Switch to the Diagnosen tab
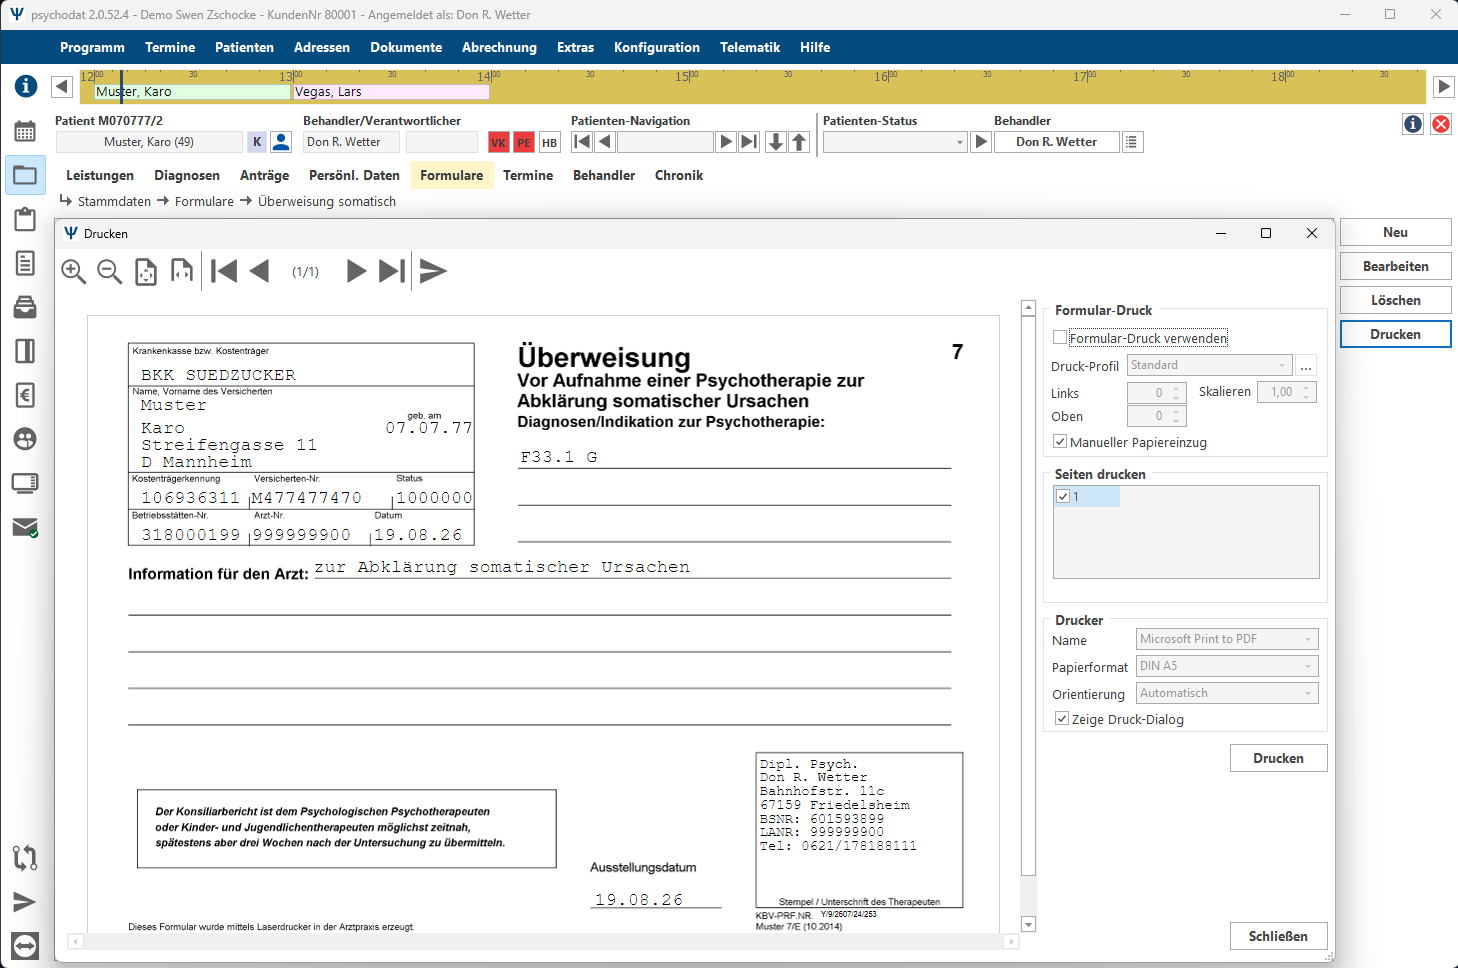This screenshot has width=1458, height=968. [x=187, y=175]
